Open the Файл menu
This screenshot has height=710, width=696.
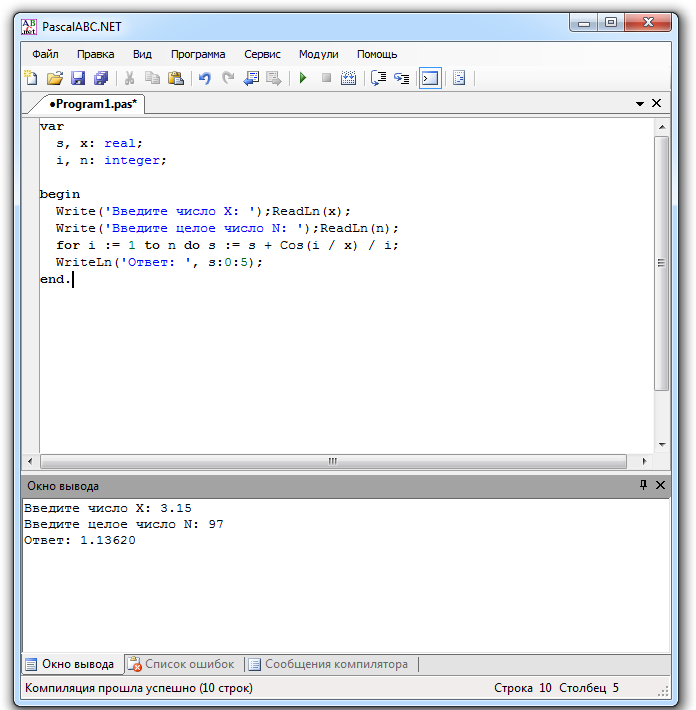coord(45,54)
